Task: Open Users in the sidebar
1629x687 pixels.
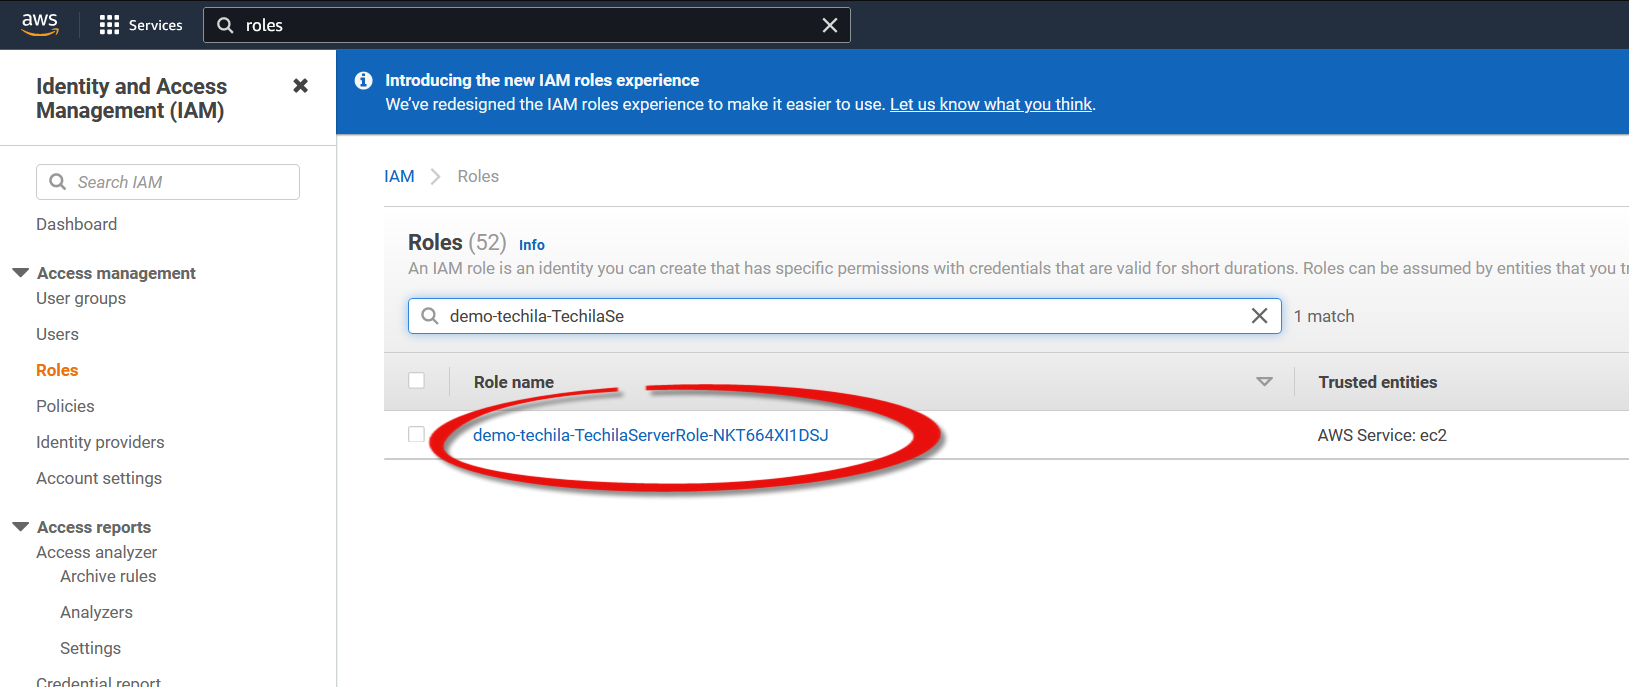Action: (x=57, y=334)
